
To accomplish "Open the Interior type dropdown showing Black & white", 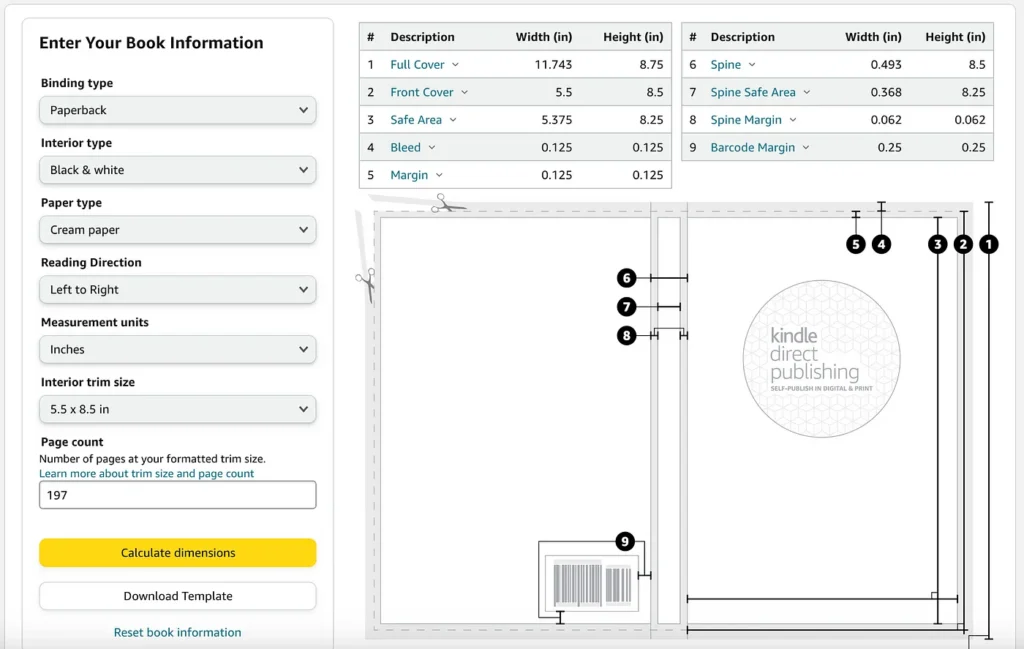I will pos(178,170).
